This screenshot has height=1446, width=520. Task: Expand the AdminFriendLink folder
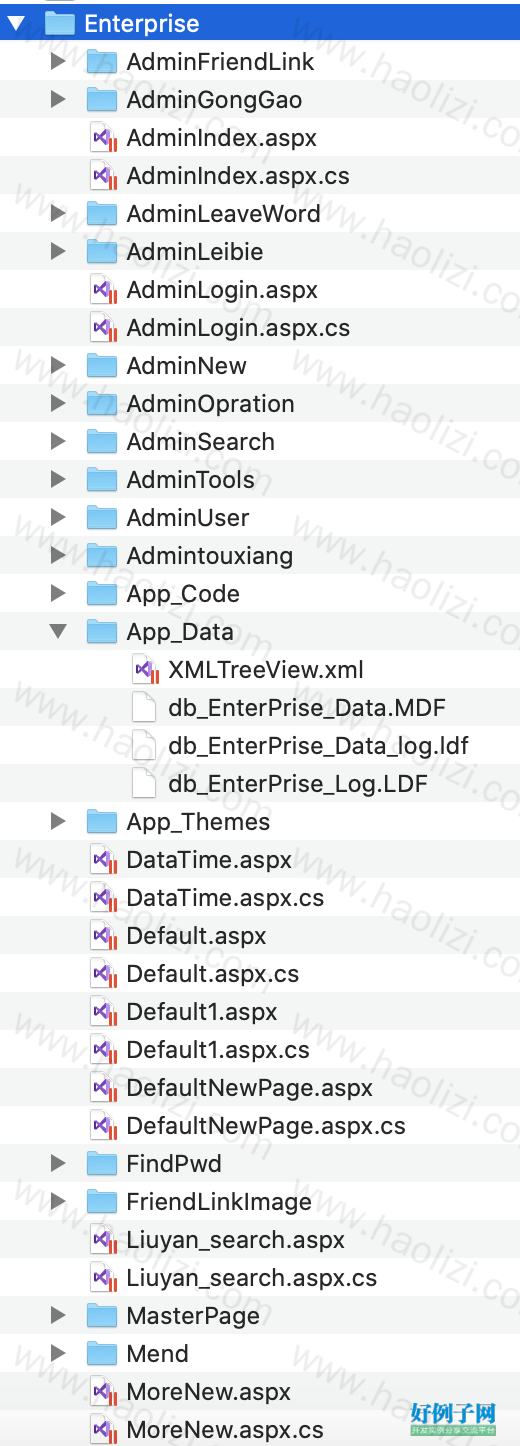pyautogui.click(x=58, y=62)
